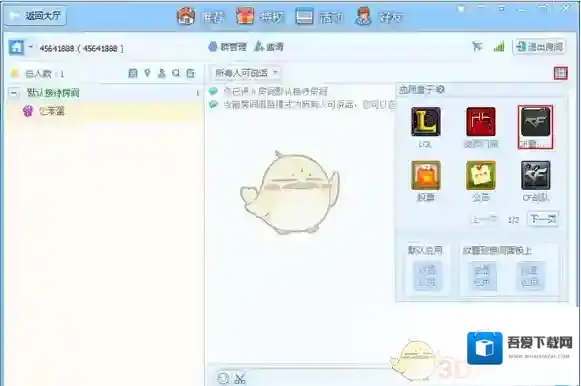Click the home icon beside room ID 45641888
Viewport: 581px width, 386px height.
click(16, 47)
